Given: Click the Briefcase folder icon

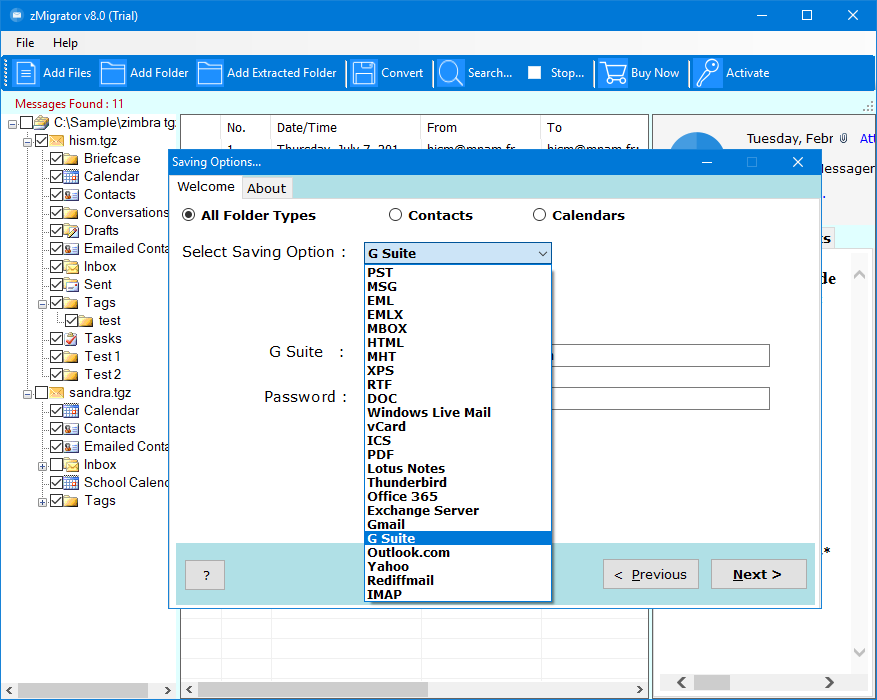Looking at the screenshot, I should [71, 159].
